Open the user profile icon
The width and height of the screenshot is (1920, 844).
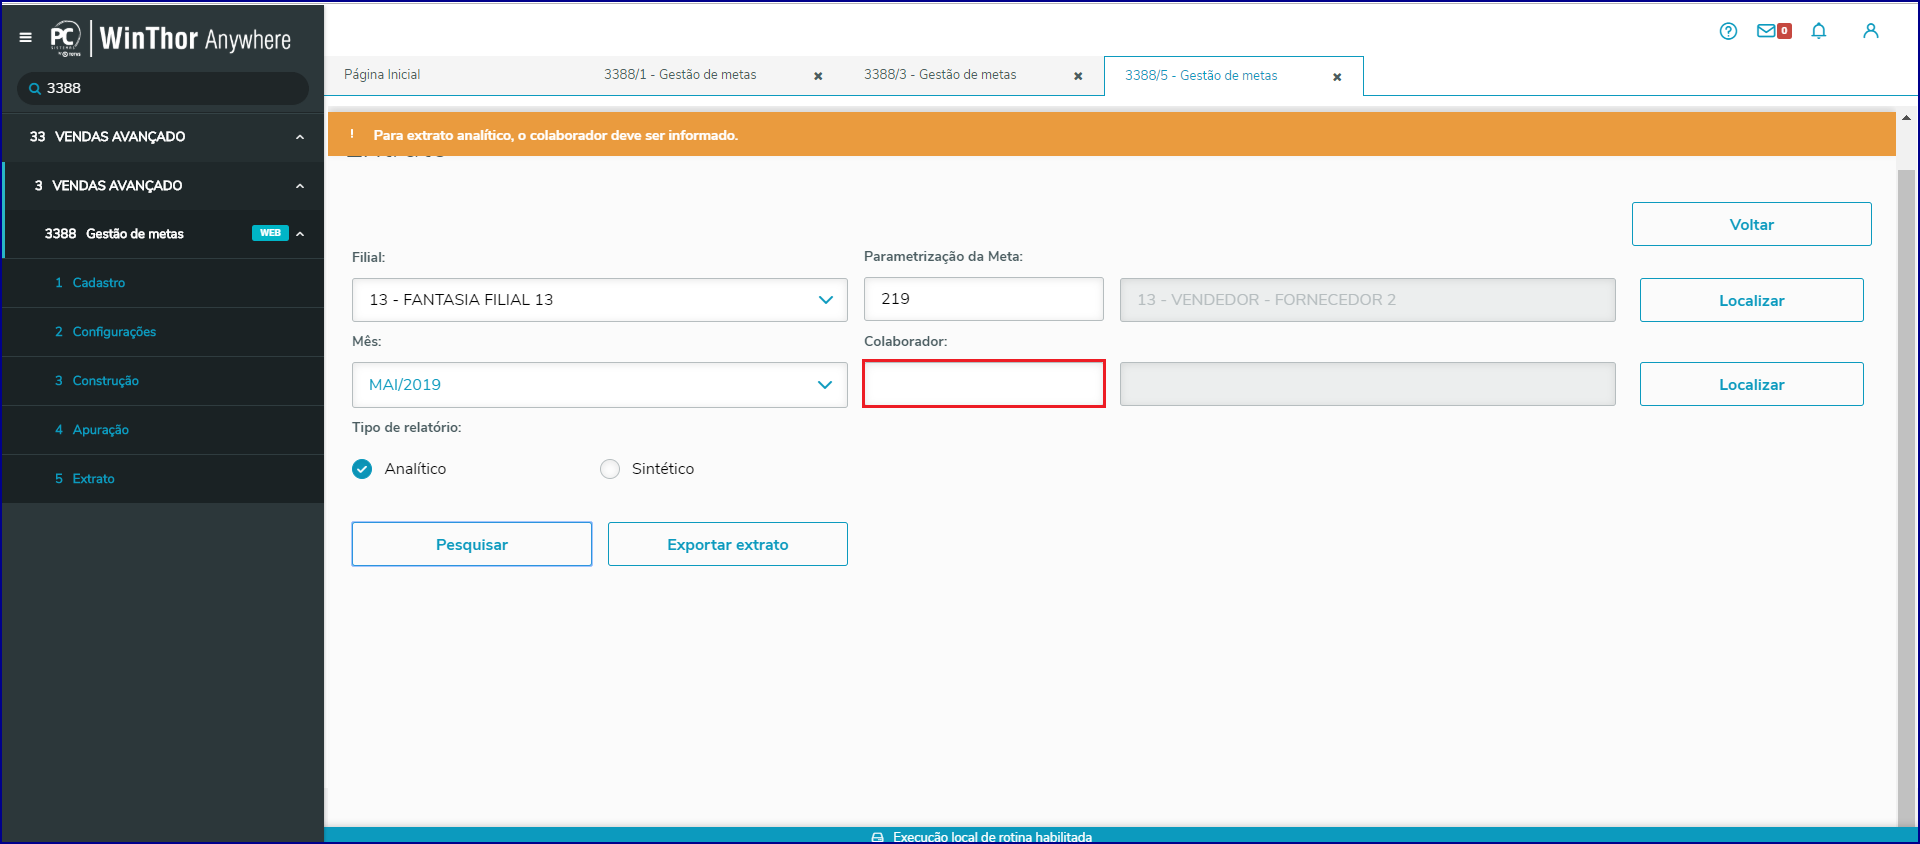click(x=1871, y=31)
